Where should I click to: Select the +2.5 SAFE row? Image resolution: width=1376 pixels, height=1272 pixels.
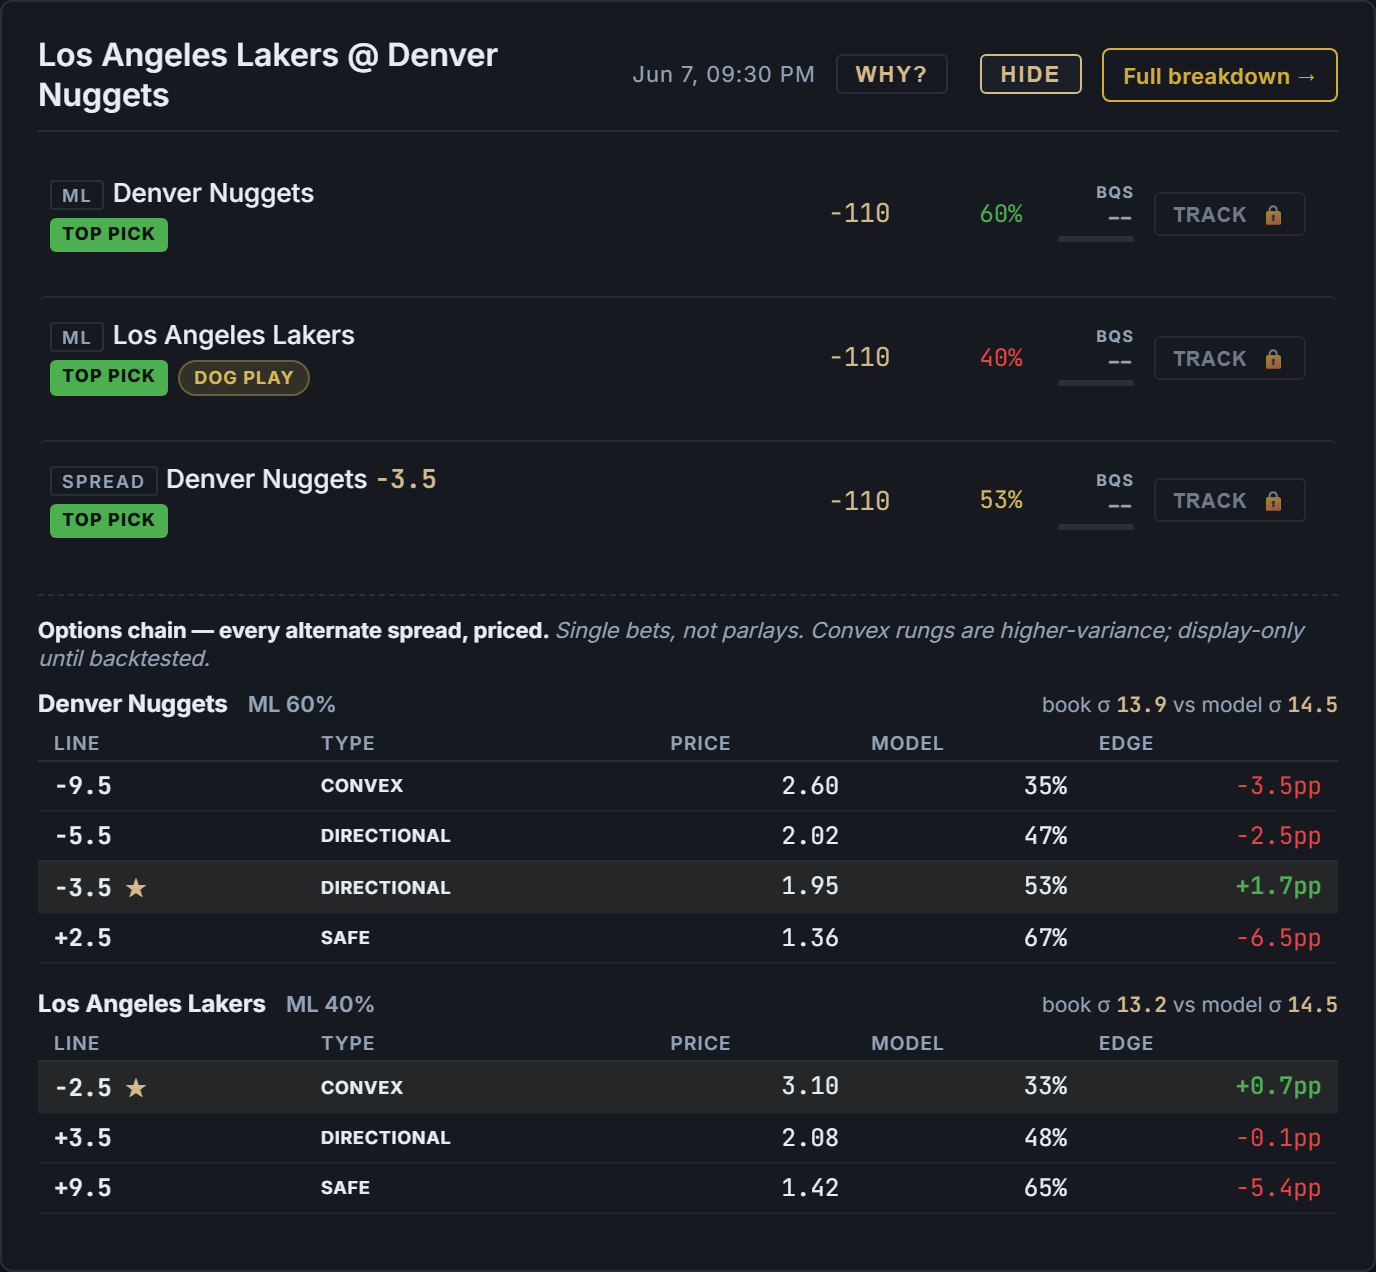[688, 938]
